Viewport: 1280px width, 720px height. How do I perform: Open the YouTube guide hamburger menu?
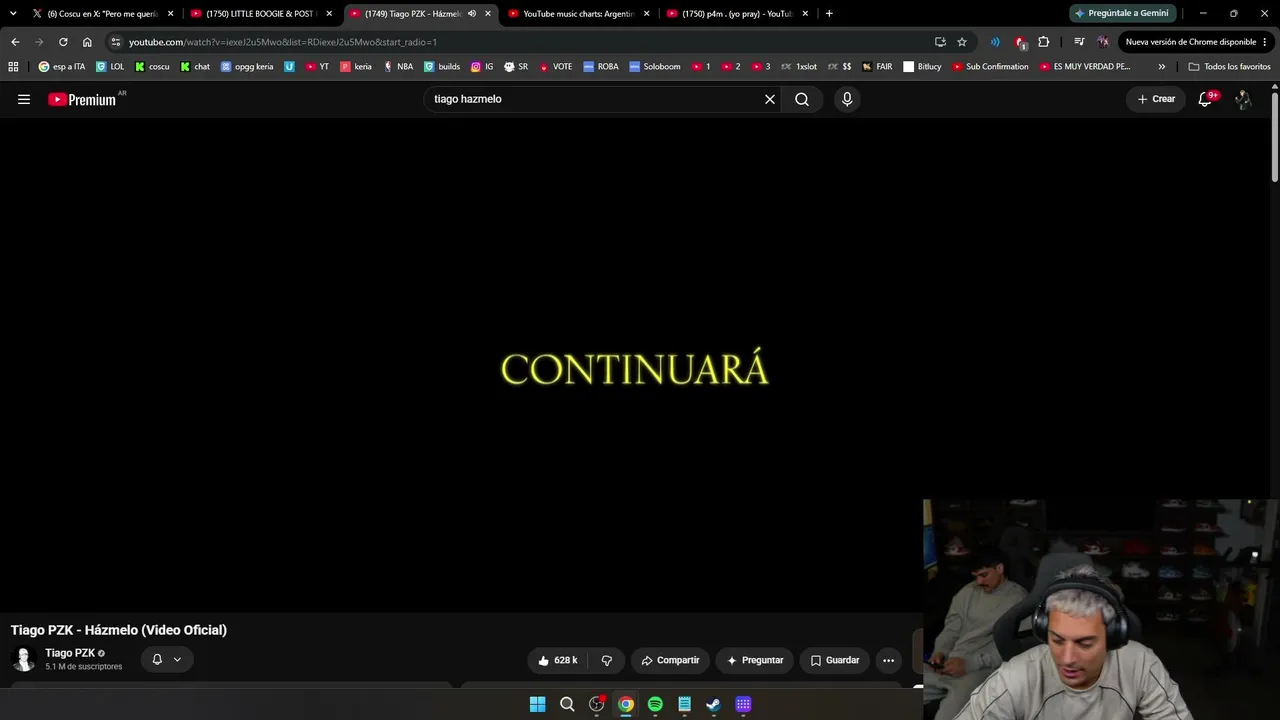[x=24, y=99]
